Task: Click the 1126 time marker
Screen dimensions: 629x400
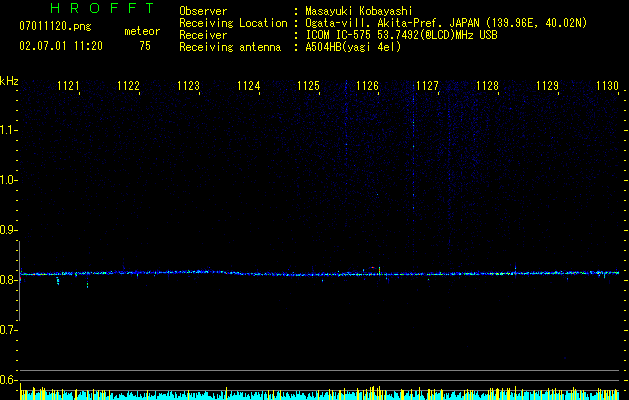Action: (367, 86)
